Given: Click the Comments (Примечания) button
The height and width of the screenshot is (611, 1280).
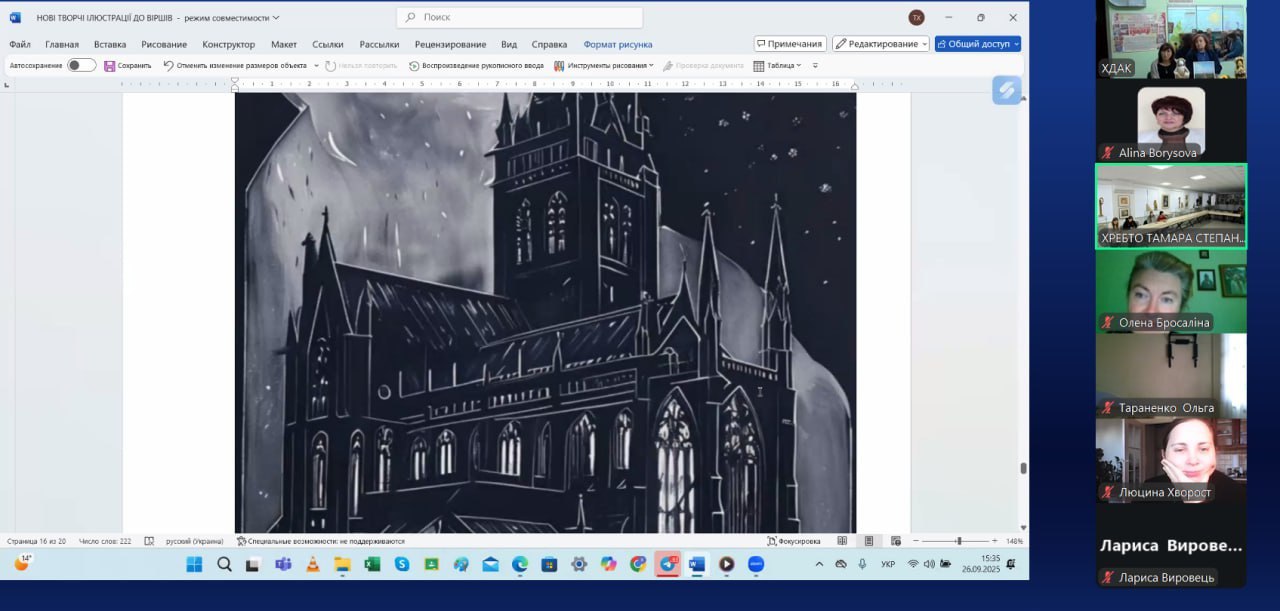Looking at the screenshot, I should tap(790, 44).
